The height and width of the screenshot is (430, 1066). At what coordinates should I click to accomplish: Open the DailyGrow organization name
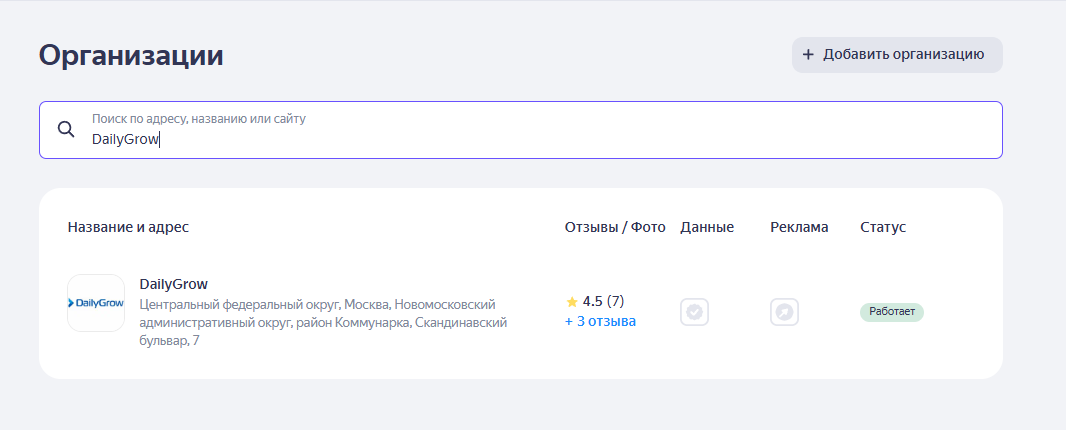coord(173,284)
